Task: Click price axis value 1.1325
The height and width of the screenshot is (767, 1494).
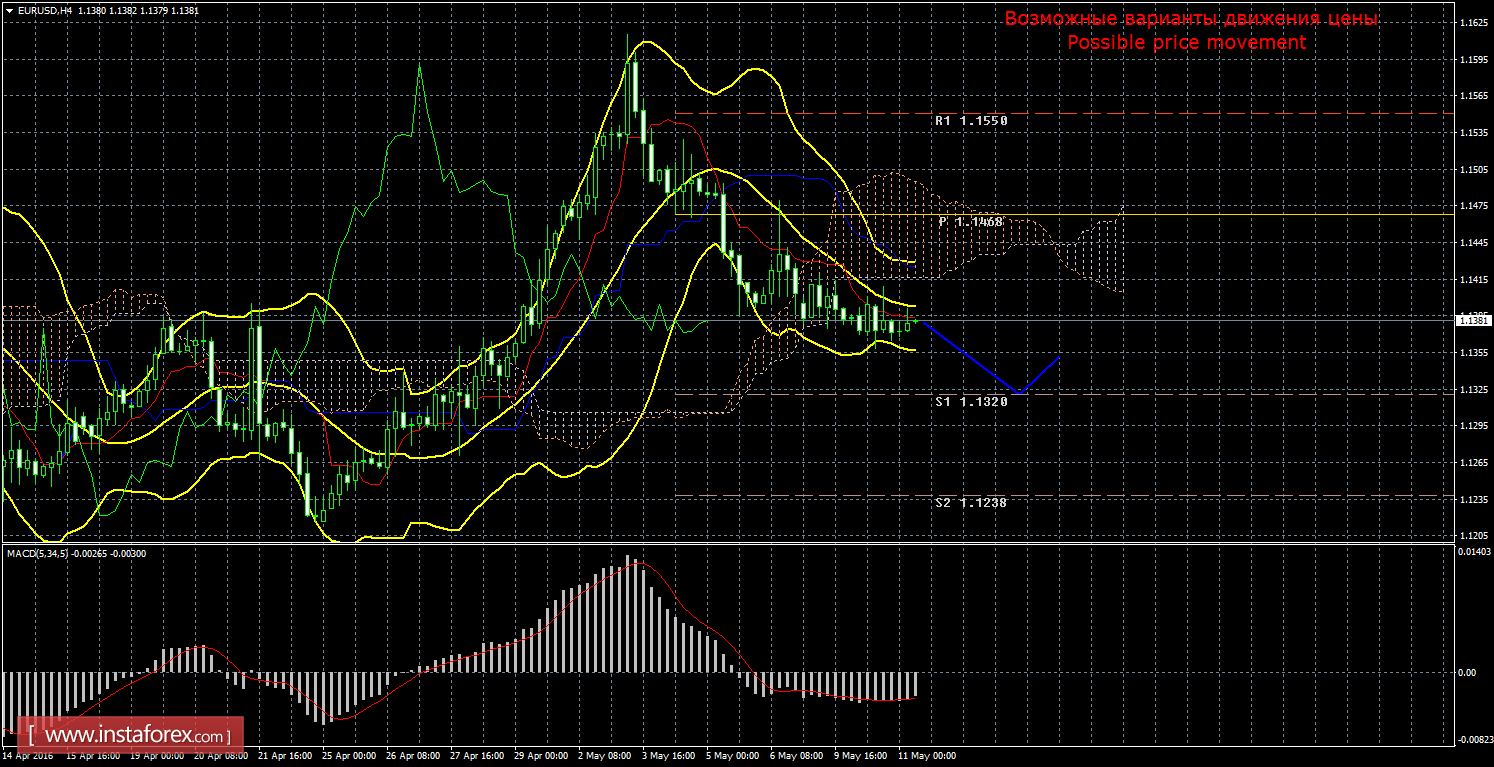Action: pyautogui.click(x=1475, y=390)
